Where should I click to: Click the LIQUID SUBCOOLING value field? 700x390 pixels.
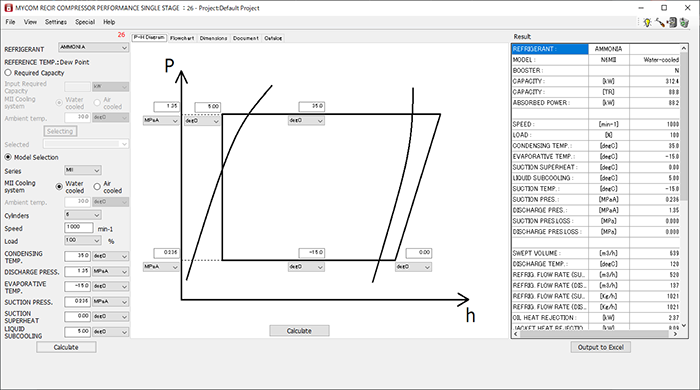[x=78, y=332]
